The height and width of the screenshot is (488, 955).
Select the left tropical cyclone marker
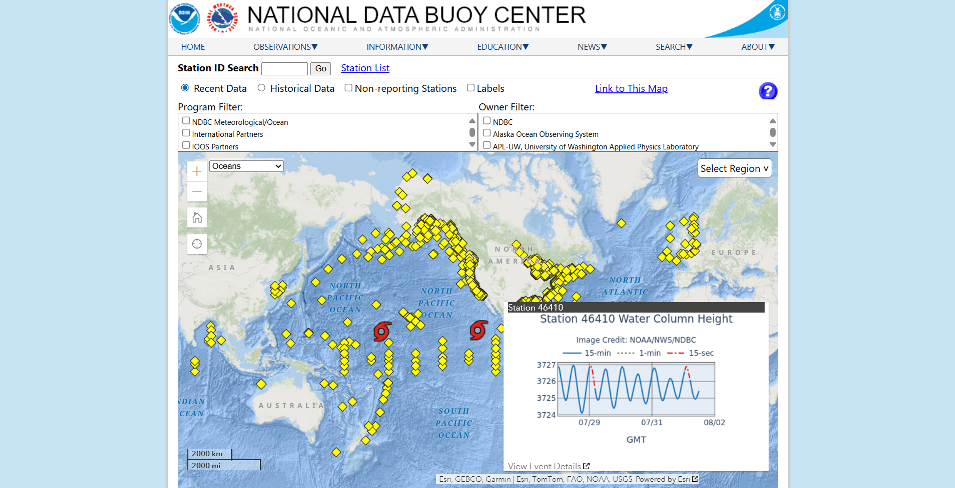382,331
